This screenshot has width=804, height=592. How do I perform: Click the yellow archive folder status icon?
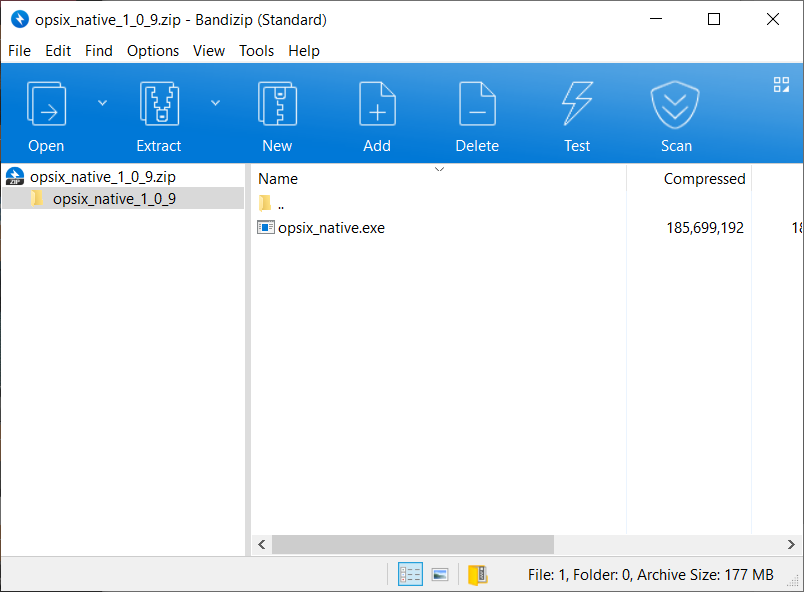[x=477, y=575]
